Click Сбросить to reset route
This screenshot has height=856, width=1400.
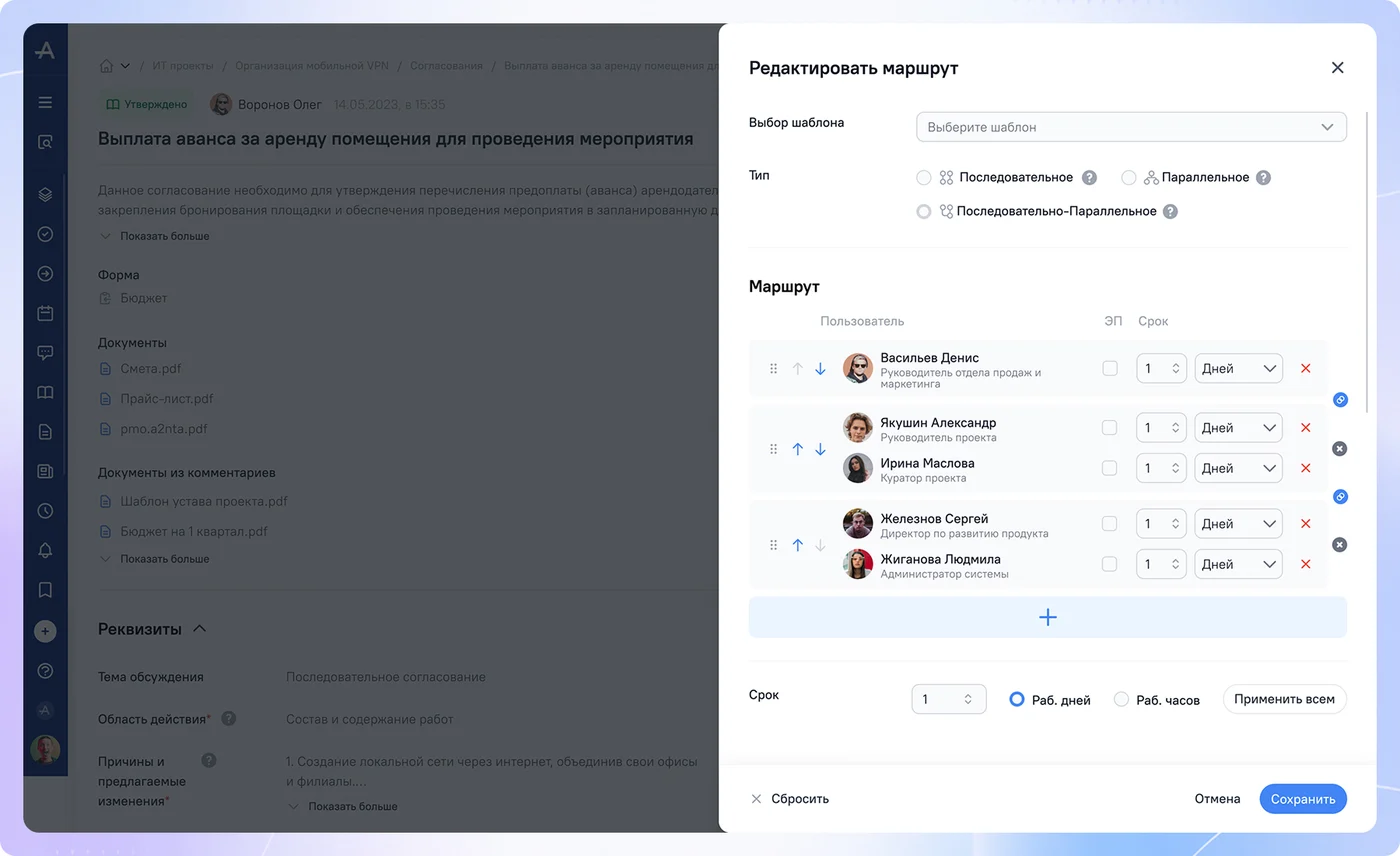point(790,799)
